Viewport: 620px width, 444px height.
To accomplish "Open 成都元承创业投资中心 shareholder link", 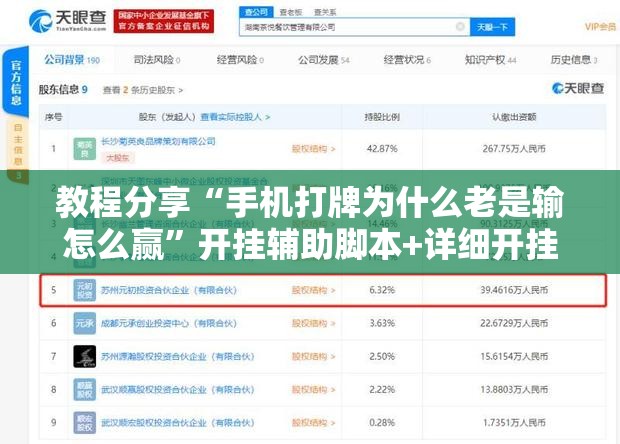I will coord(169,323).
